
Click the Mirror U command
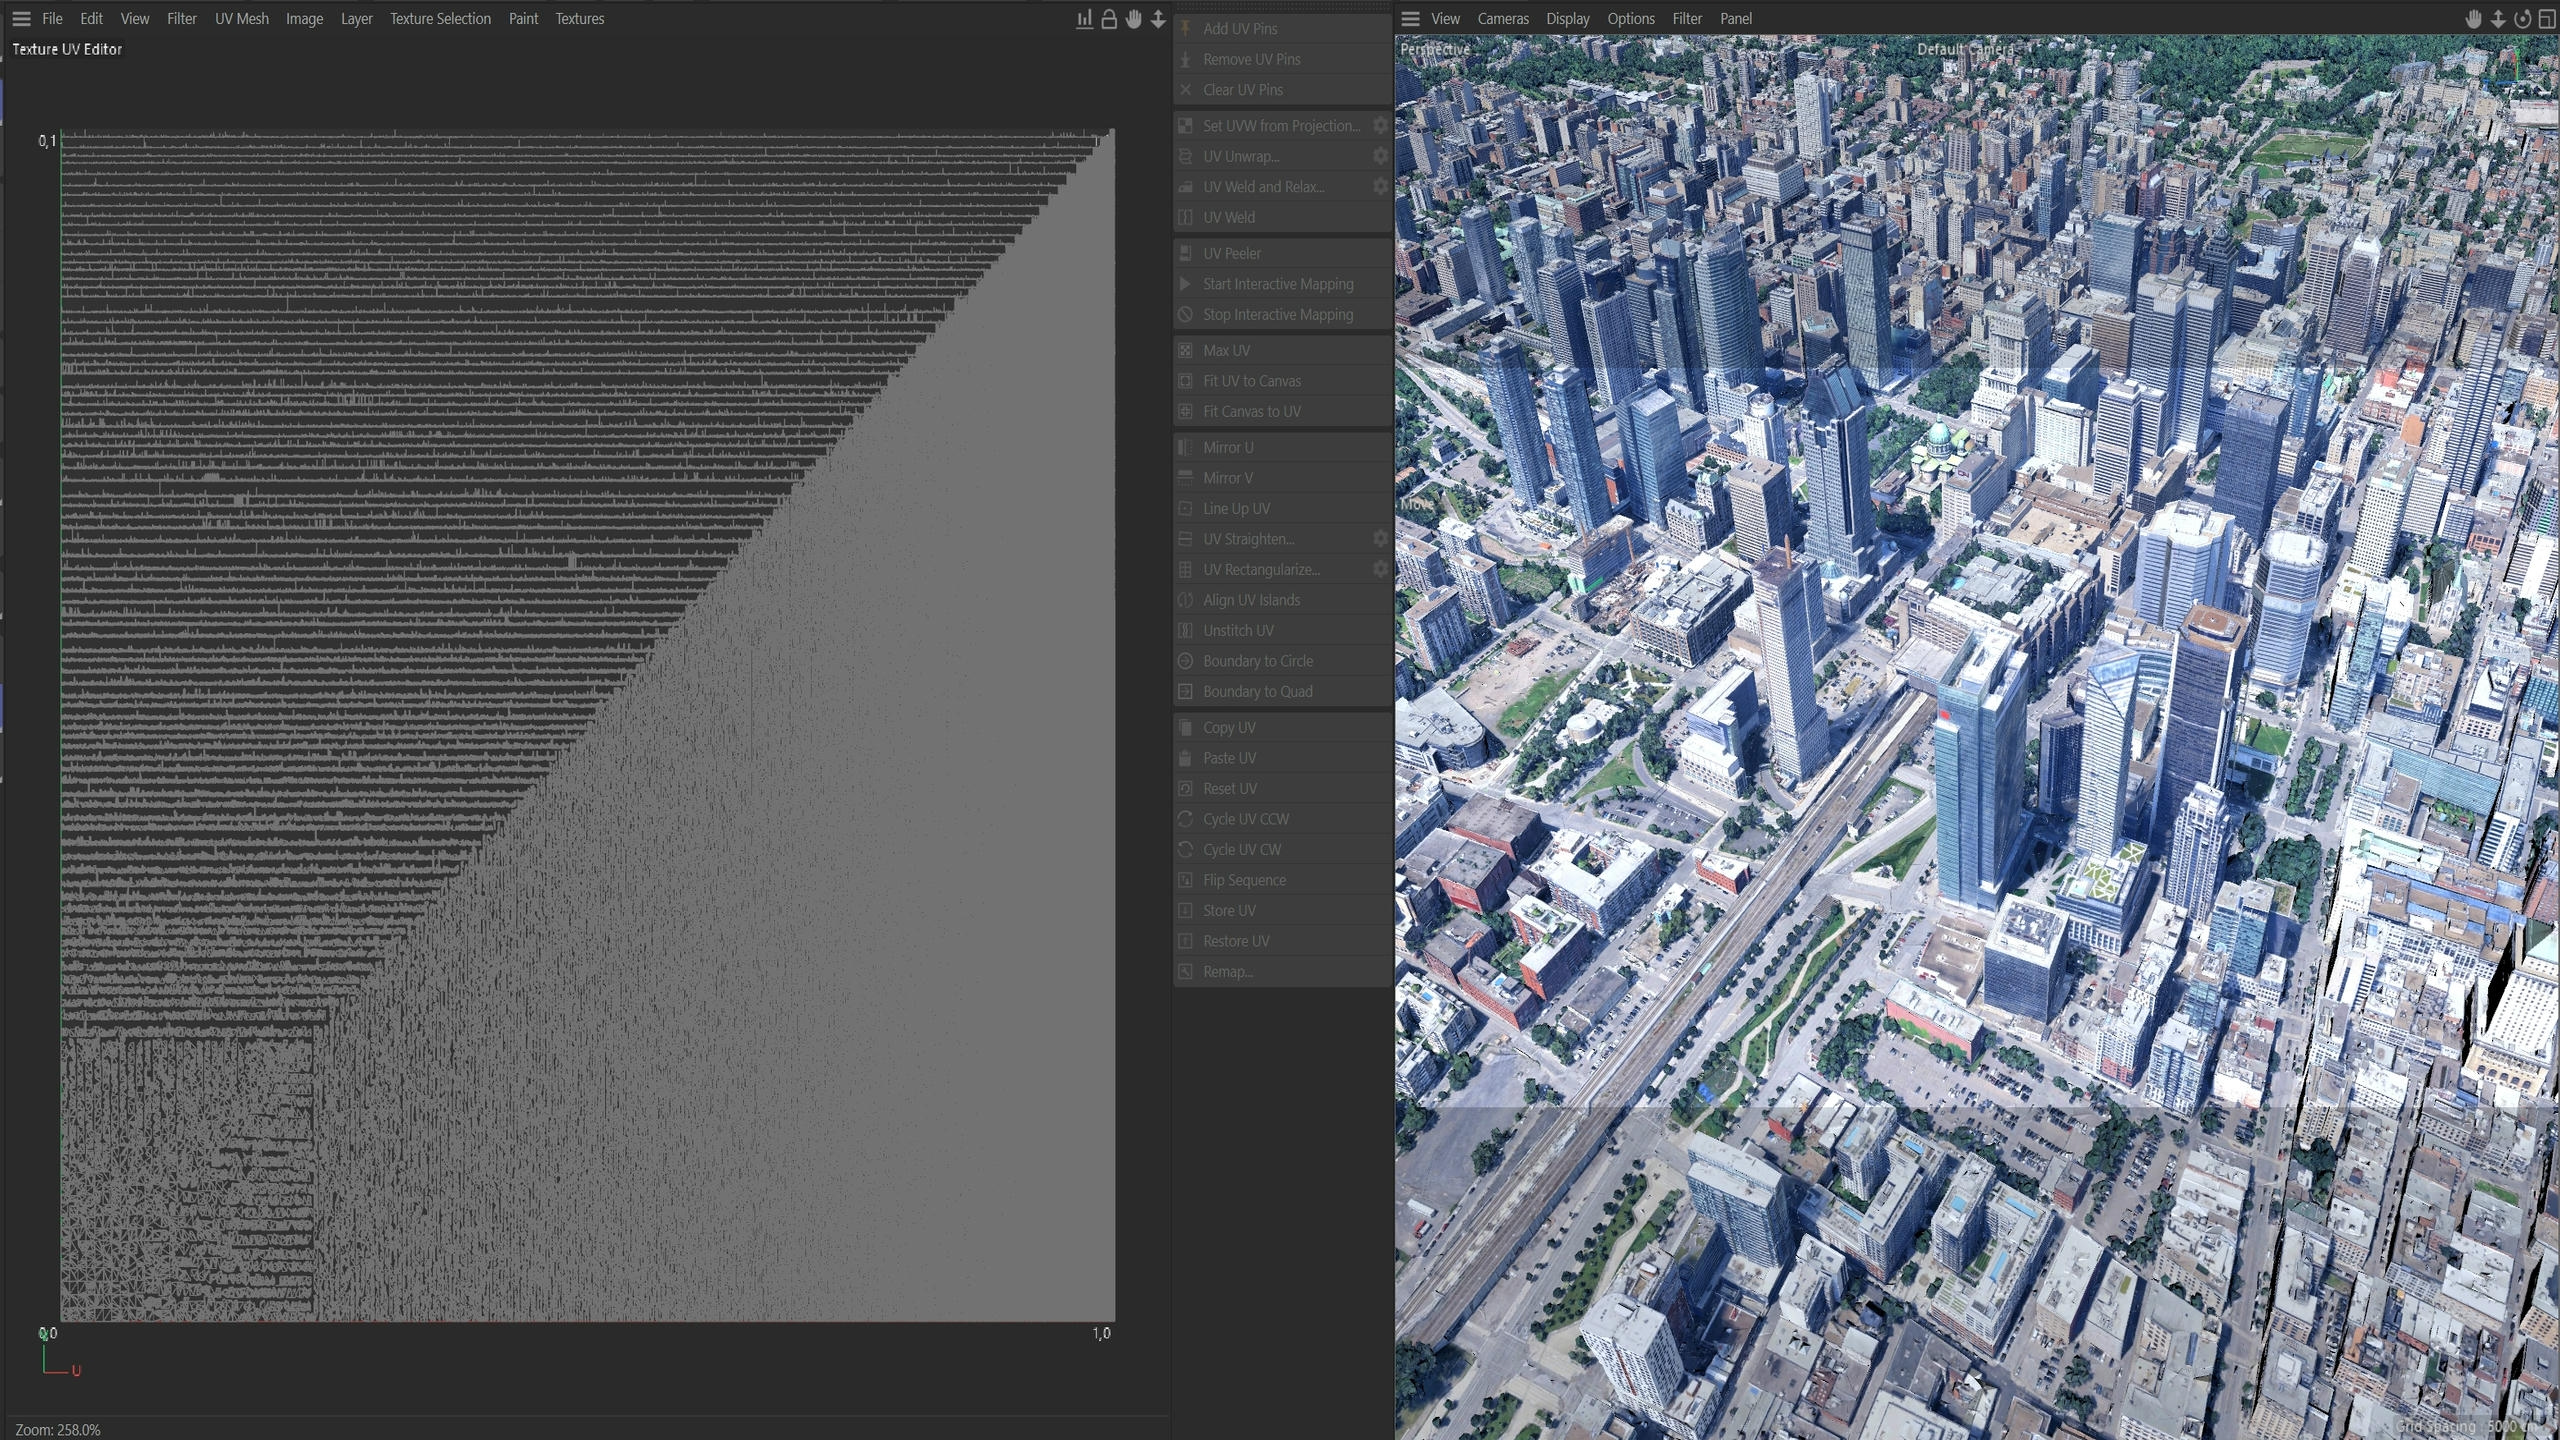pyautogui.click(x=1282, y=448)
